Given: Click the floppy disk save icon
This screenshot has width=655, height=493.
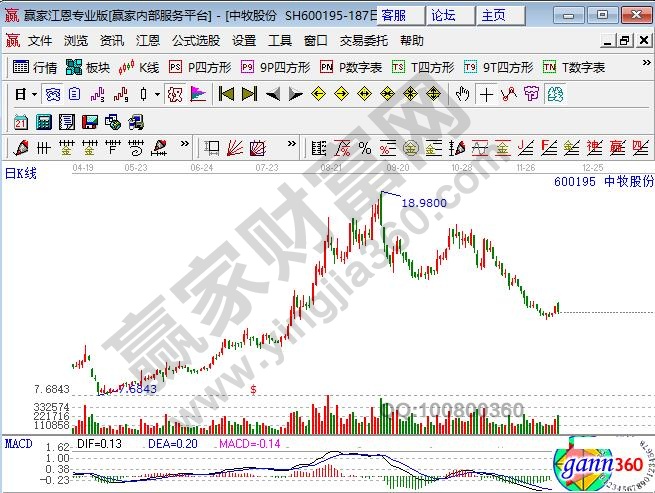Looking at the screenshot, I should coord(90,121).
